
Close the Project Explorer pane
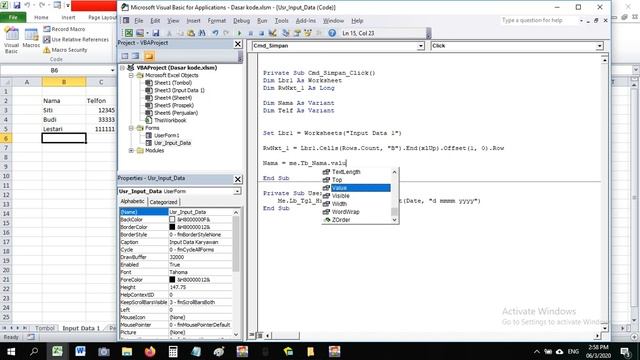(238, 44)
